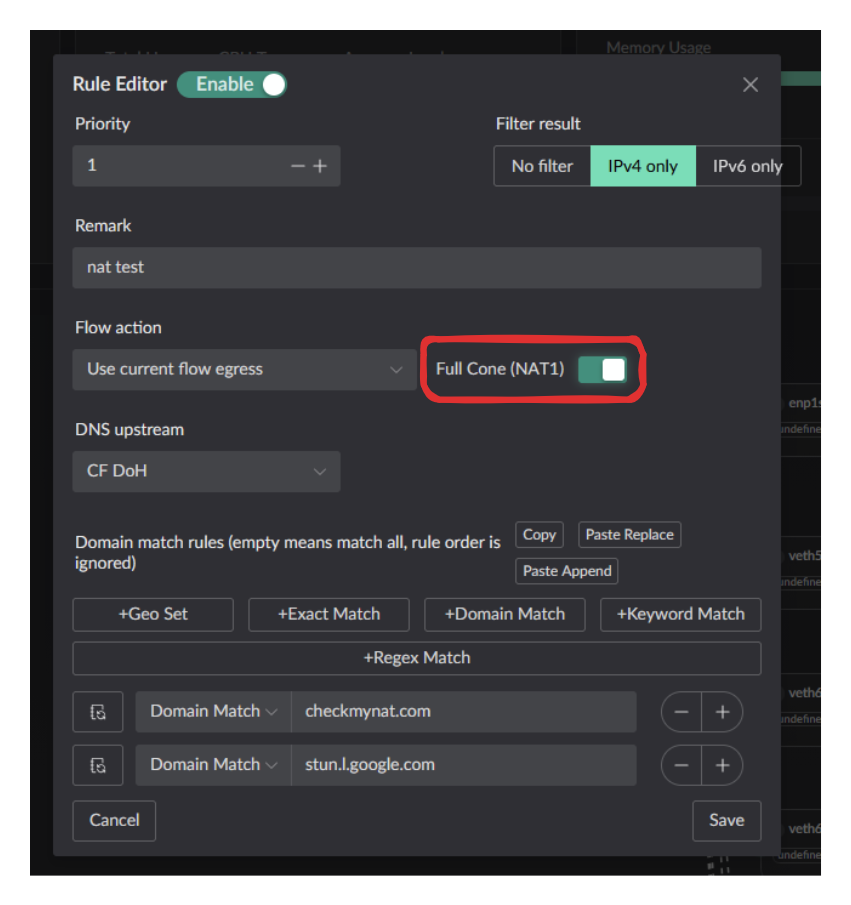
Task: Add a rule after checkmynat.com with plus
Action: (x=722, y=712)
